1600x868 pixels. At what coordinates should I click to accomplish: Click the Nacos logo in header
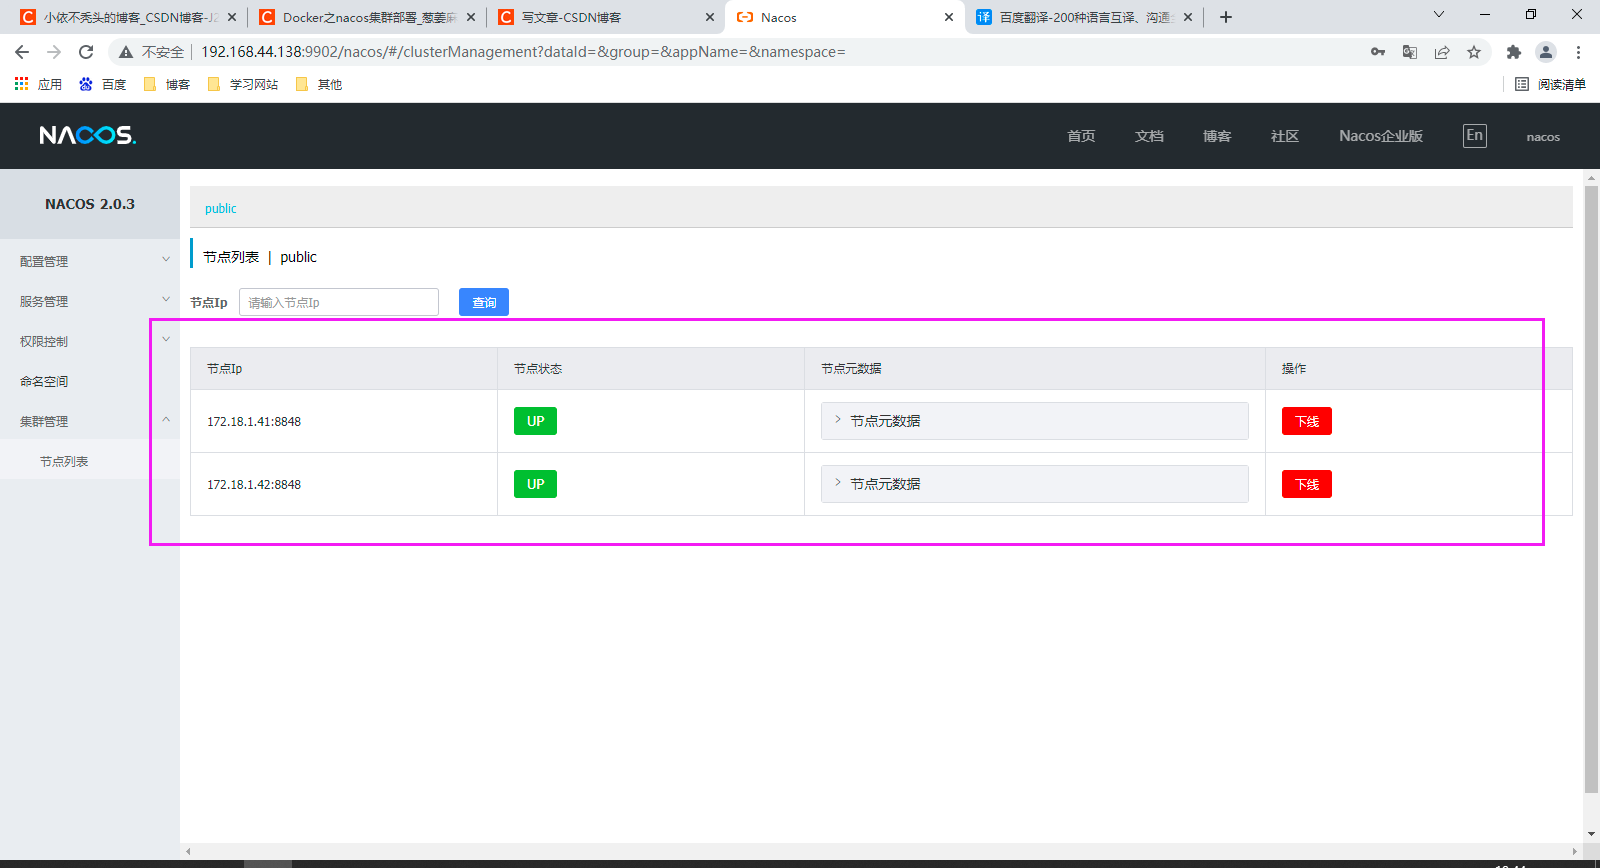click(88, 135)
